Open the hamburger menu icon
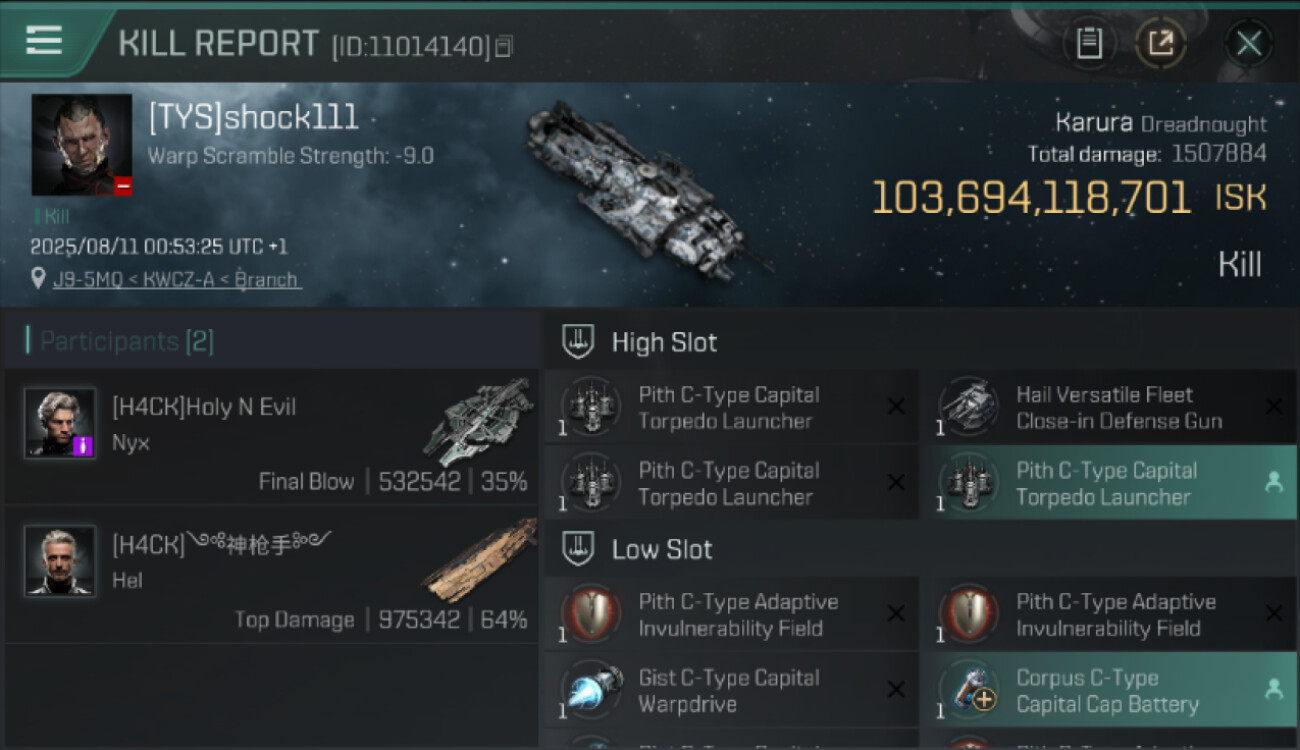 [x=44, y=40]
